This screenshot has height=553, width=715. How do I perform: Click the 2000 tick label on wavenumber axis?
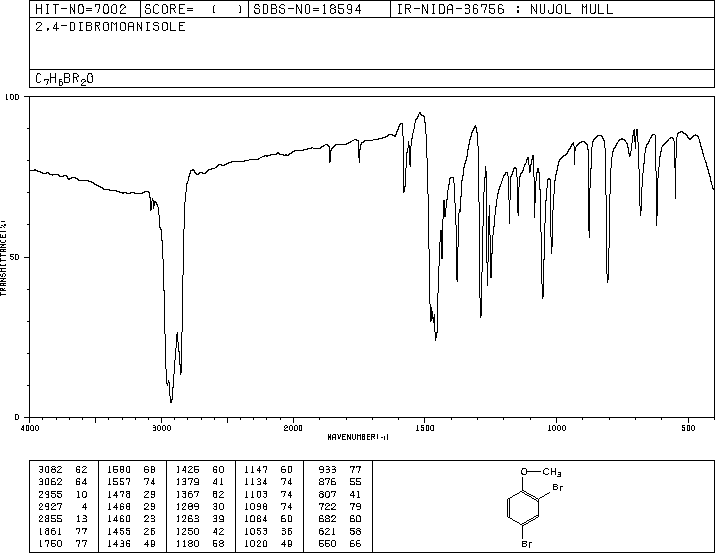(x=293, y=428)
